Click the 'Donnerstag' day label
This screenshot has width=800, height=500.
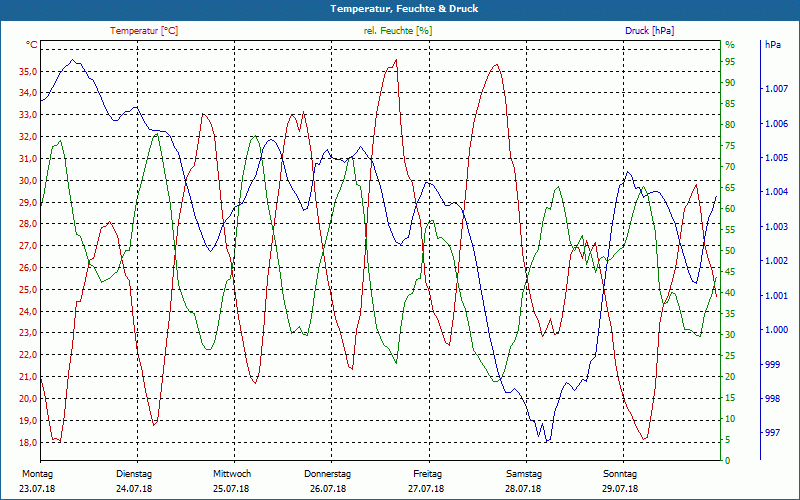pos(328,474)
